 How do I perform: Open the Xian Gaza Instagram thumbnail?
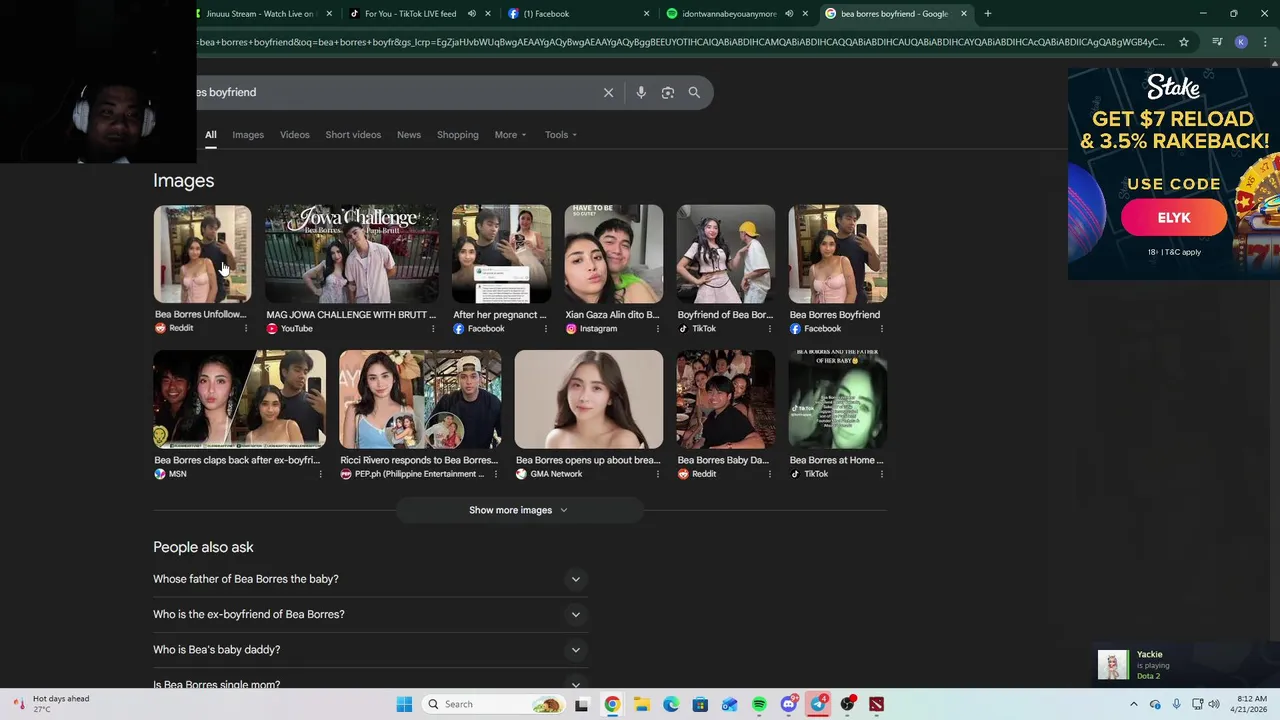click(x=613, y=254)
